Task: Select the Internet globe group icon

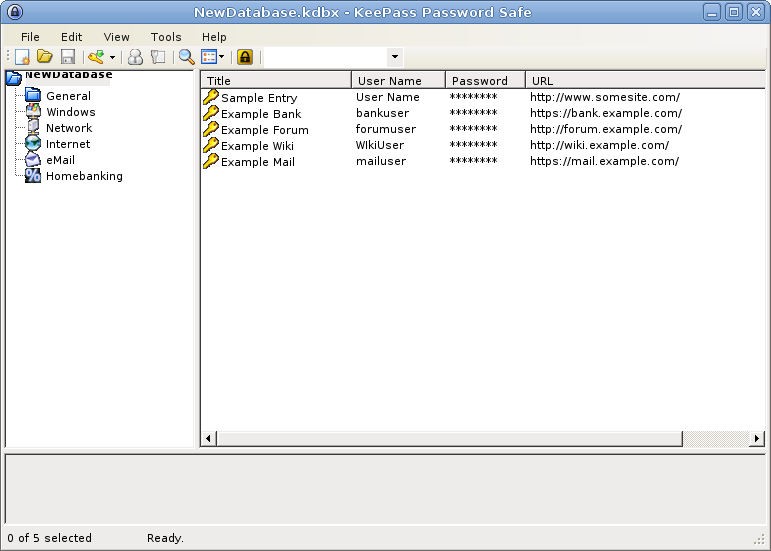Action: coord(33,143)
